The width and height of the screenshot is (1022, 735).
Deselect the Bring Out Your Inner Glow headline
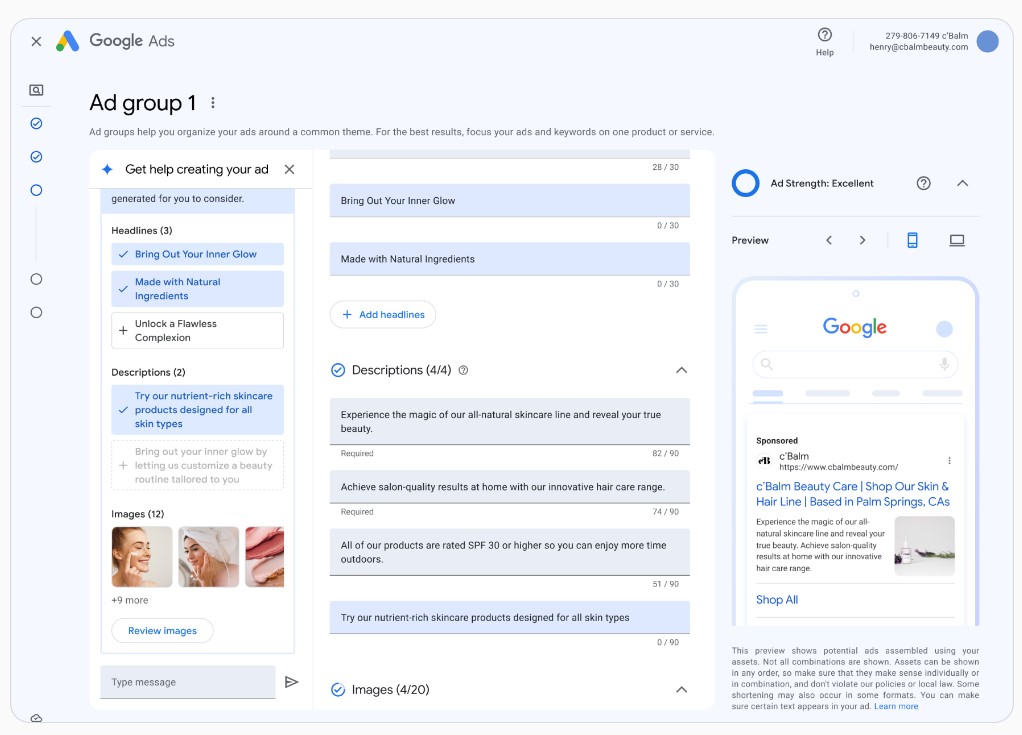[x=197, y=254]
